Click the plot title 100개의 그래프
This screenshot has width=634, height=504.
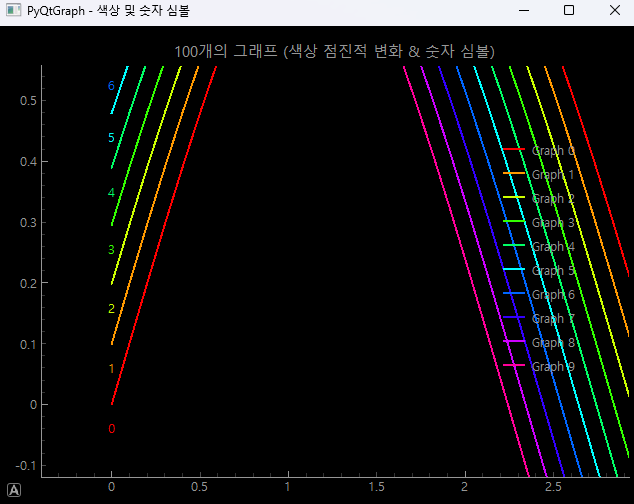point(334,51)
